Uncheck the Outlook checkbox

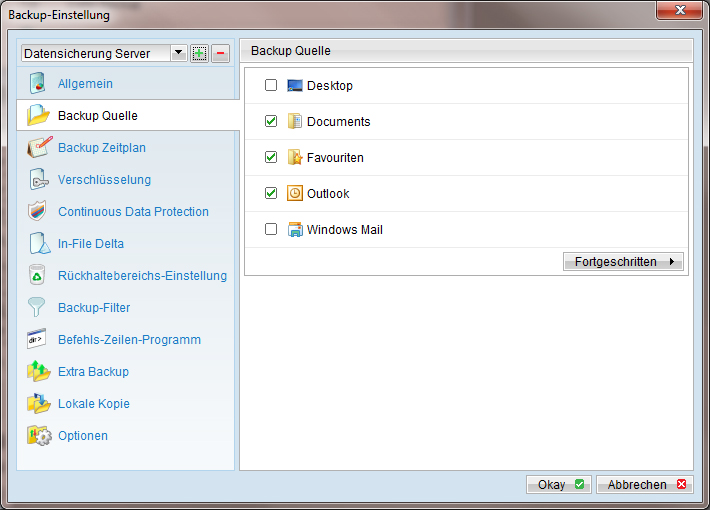pyautogui.click(x=271, y=193)
